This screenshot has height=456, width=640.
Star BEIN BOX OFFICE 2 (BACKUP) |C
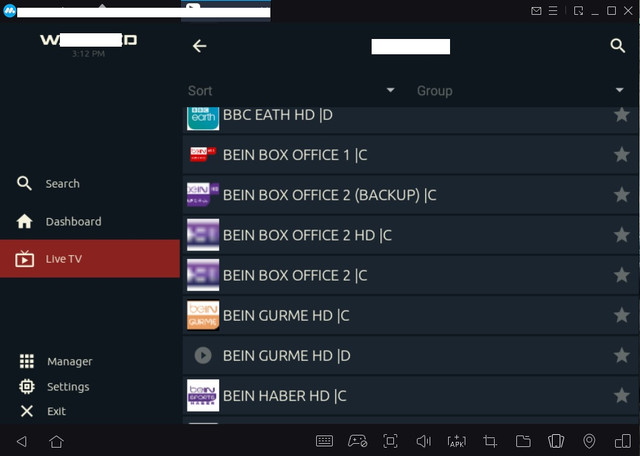click(621, 195)
